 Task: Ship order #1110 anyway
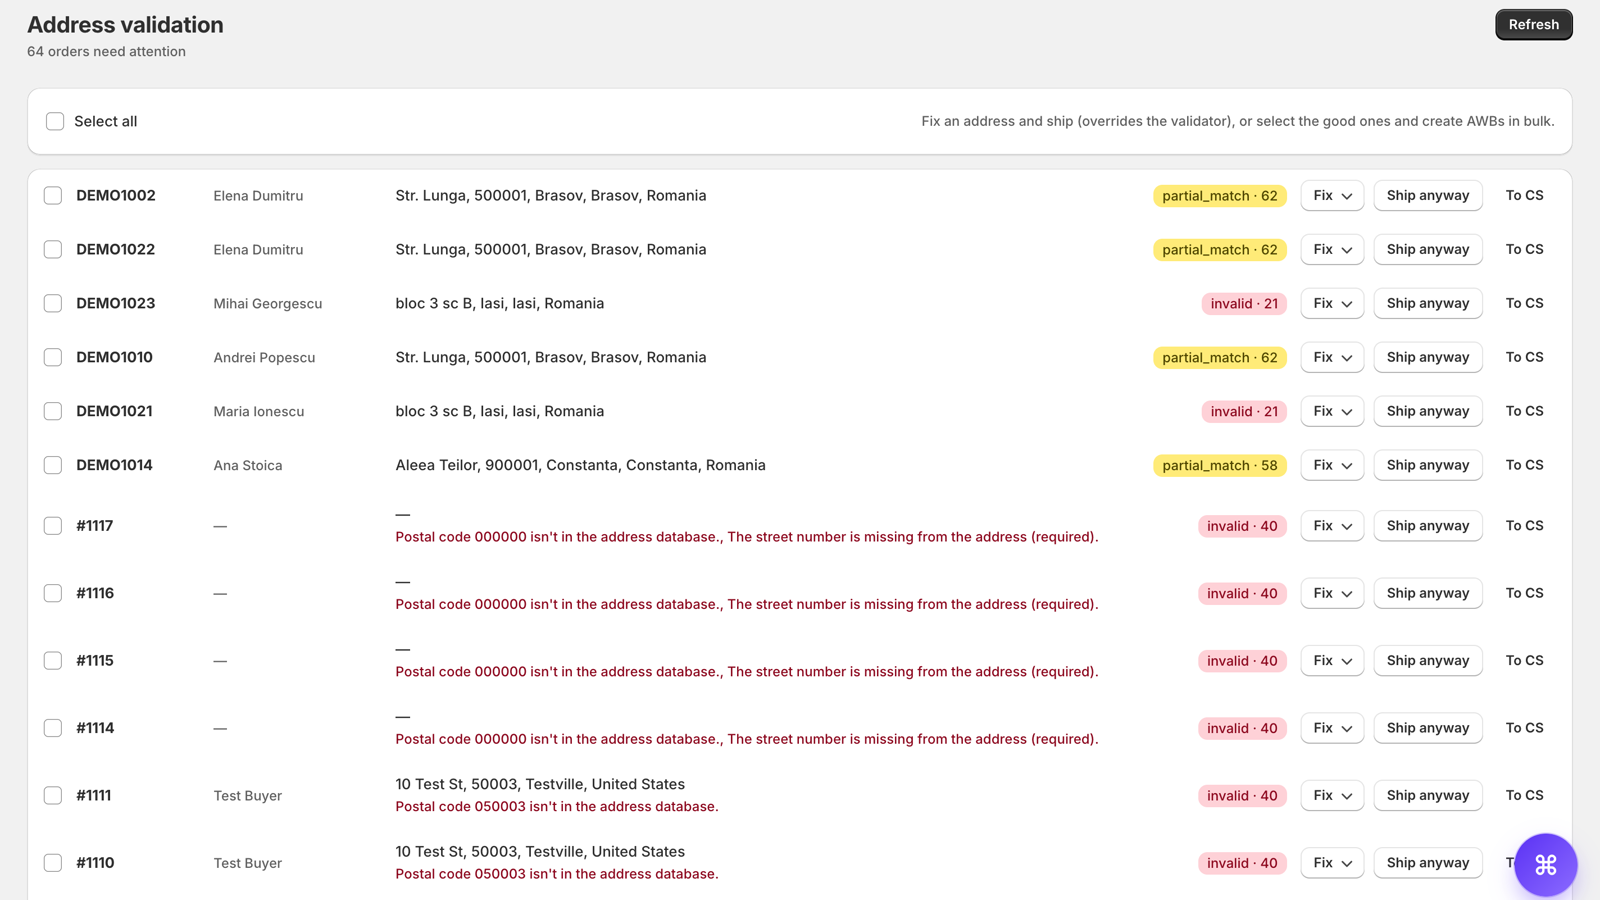point(1428,863)
